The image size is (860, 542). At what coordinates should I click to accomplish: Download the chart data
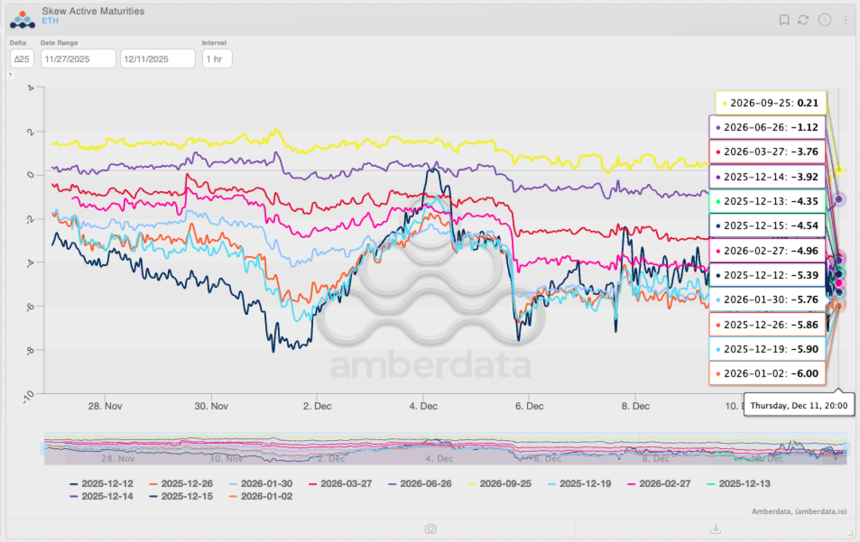pyautogui.click(x=716, y=529)
